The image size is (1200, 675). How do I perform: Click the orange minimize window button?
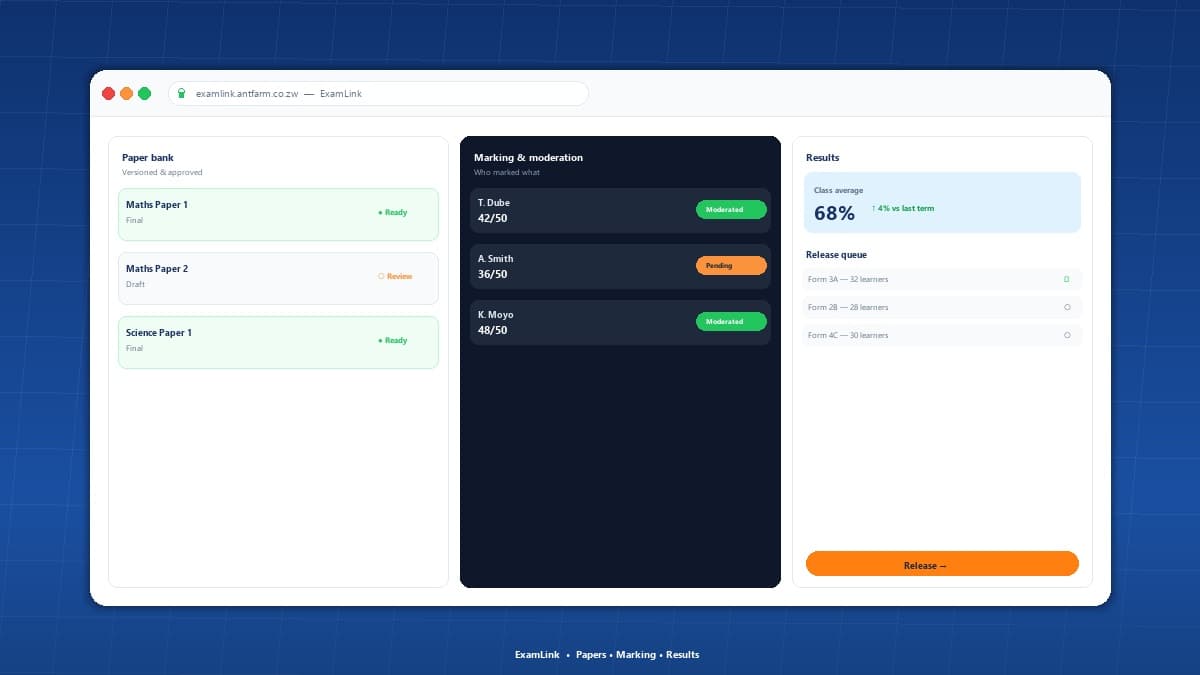tap(126, 94)
